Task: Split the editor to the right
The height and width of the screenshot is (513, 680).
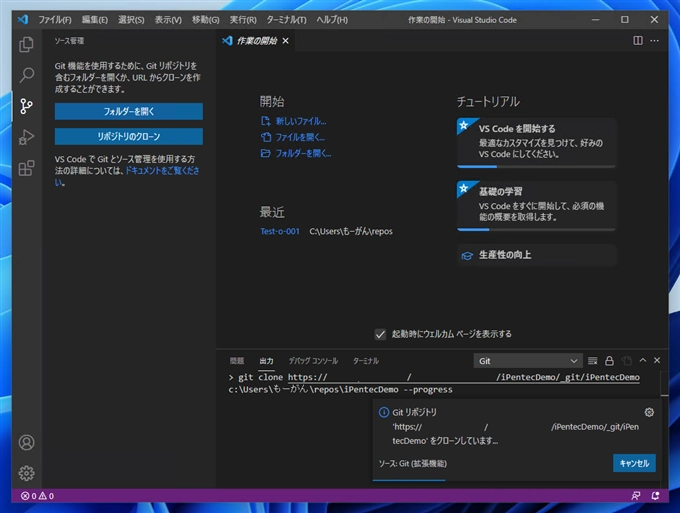Action: [638, 41]
